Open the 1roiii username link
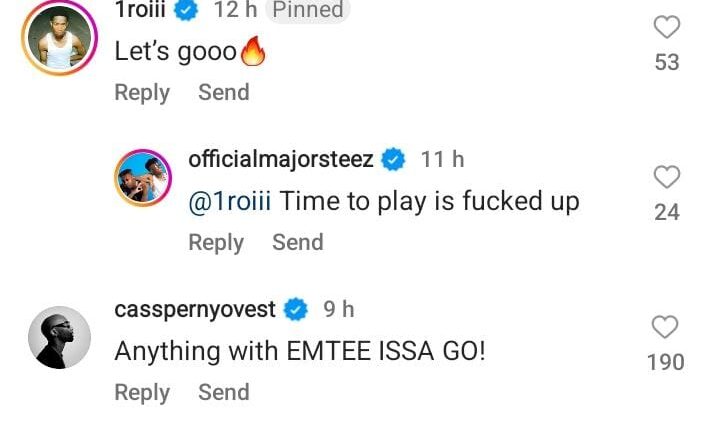The width and height of the screenshot is (720, 430). [145, 10]
